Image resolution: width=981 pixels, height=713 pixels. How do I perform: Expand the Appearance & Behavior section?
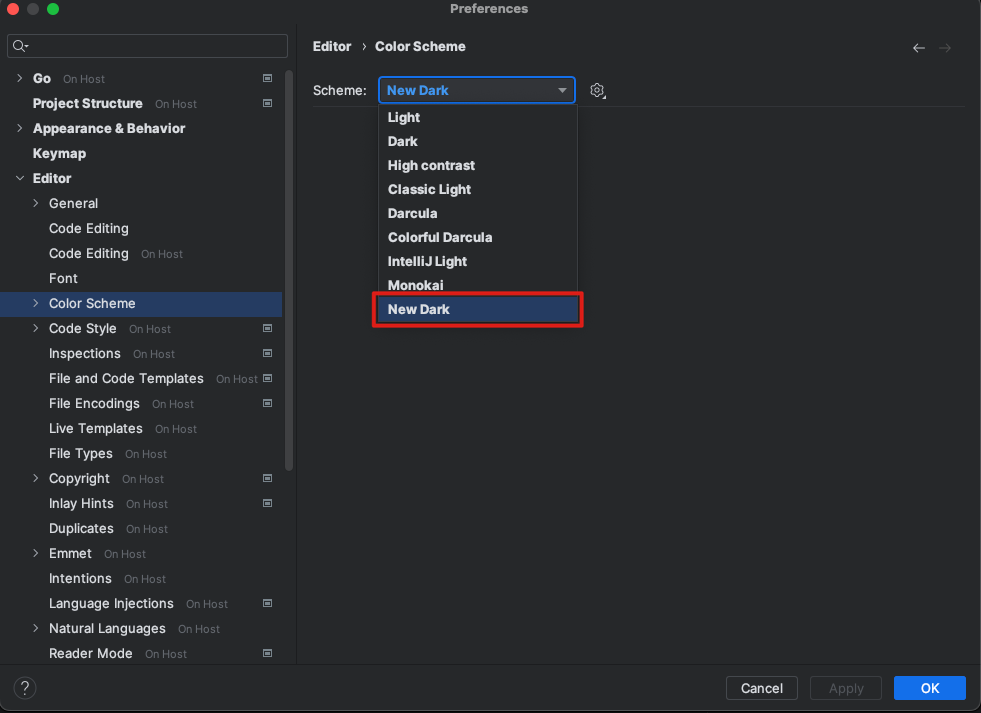pos(18,128)
